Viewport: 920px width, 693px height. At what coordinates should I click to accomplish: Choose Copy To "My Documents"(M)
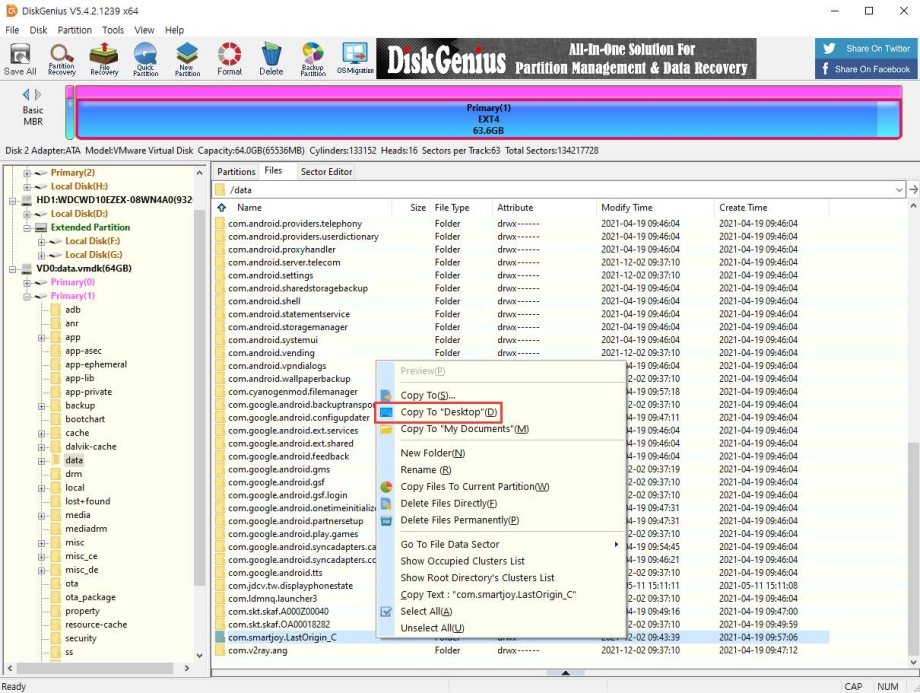464,429
